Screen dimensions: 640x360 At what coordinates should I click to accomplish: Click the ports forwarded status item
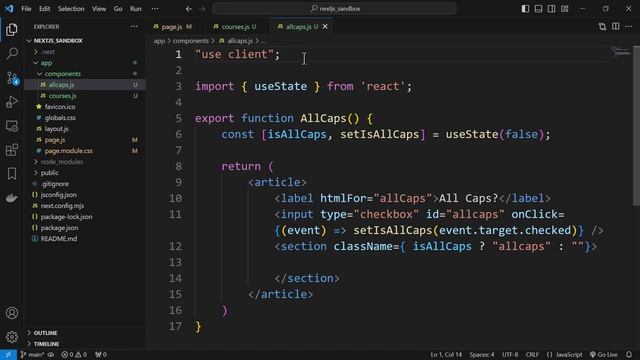tap(101, 354)
